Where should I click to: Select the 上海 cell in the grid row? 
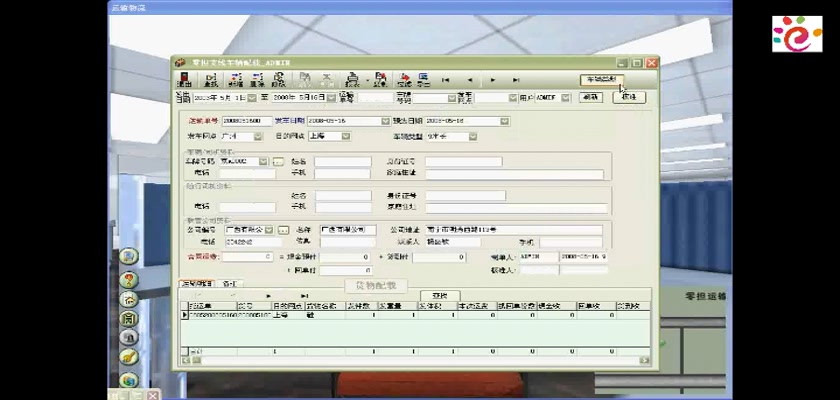[x=288, y=315]
